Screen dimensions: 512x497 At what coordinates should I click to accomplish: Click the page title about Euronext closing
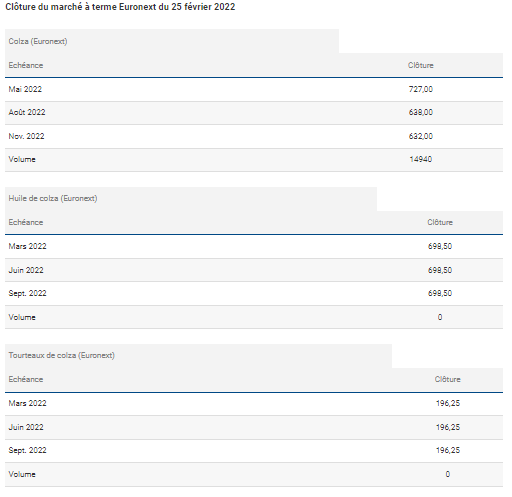[x=120, y=7]
